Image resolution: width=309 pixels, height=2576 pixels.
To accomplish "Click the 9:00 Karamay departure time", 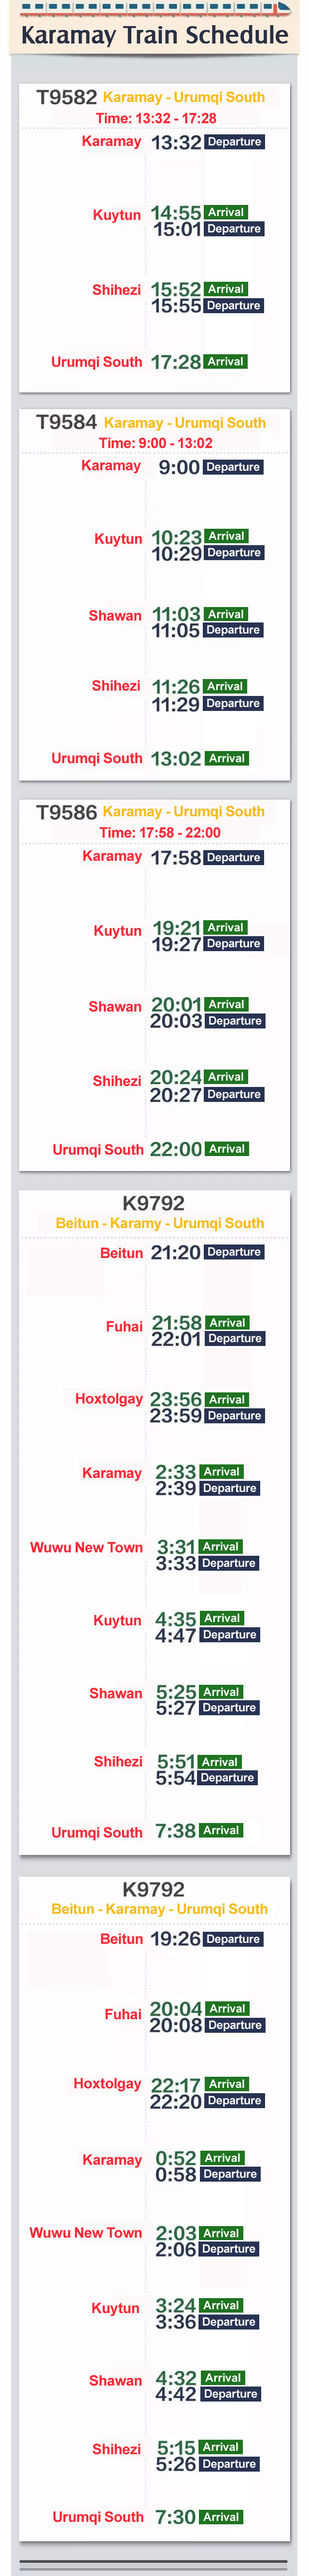I will click(x=178, y=467).
